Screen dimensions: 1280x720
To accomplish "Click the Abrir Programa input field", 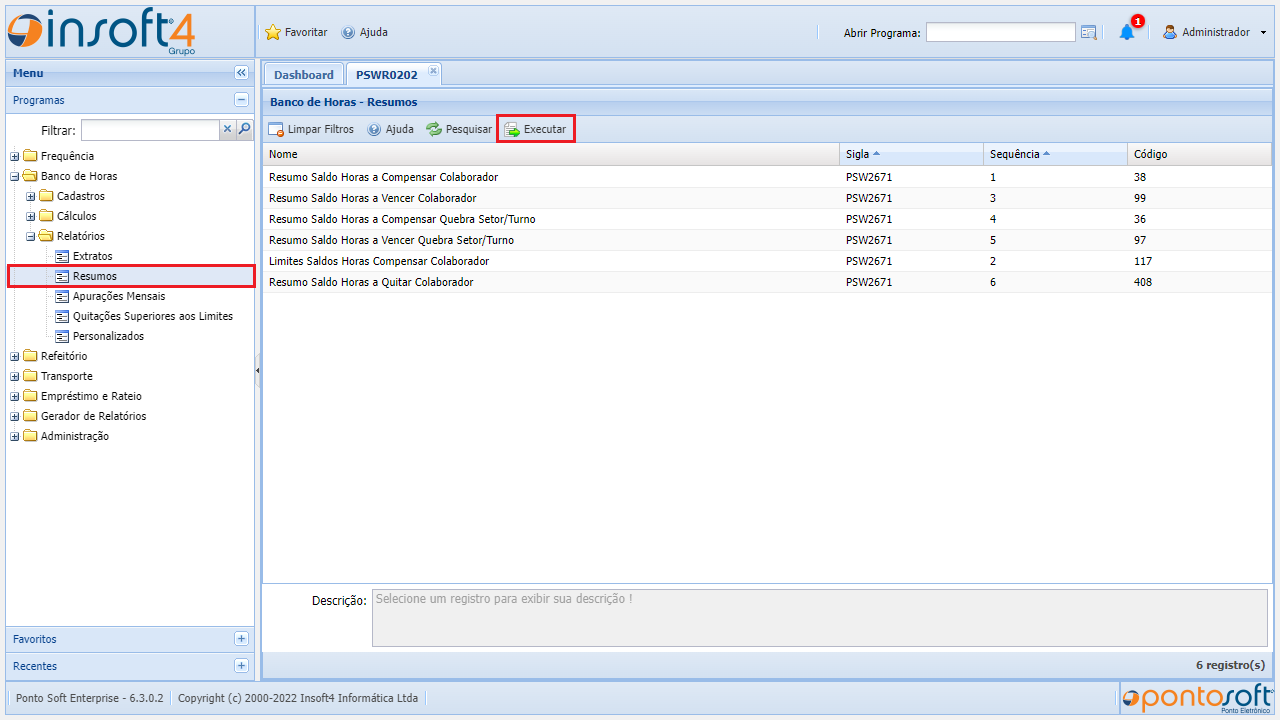I will [x=1000, y=33].
